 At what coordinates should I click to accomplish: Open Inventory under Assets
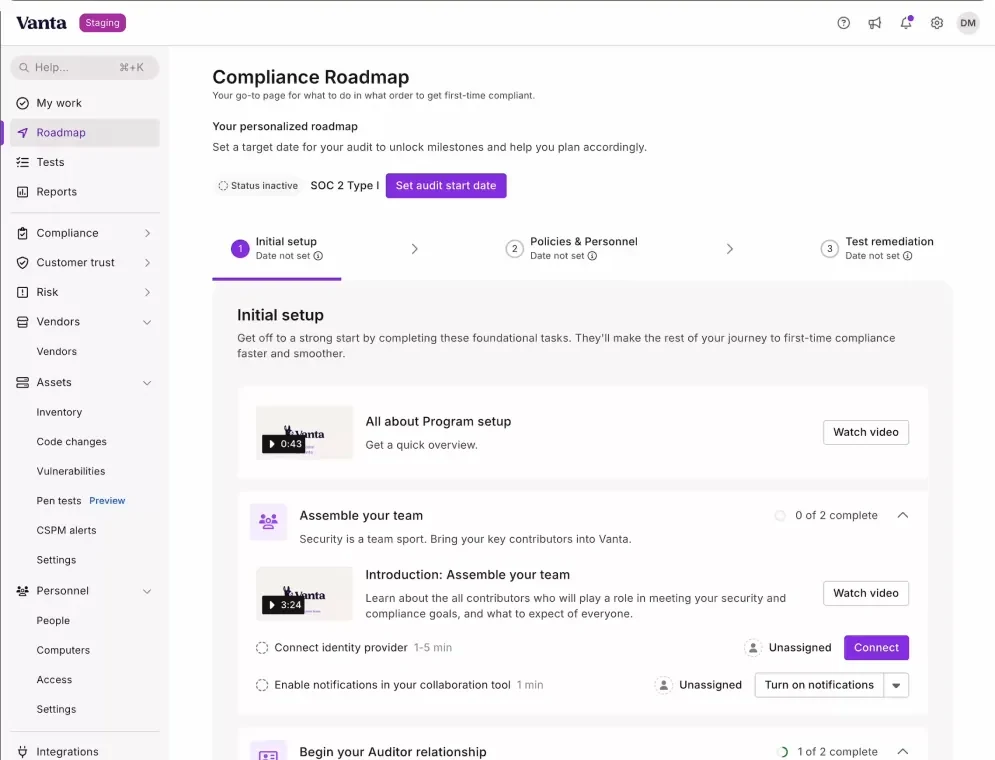59,412
